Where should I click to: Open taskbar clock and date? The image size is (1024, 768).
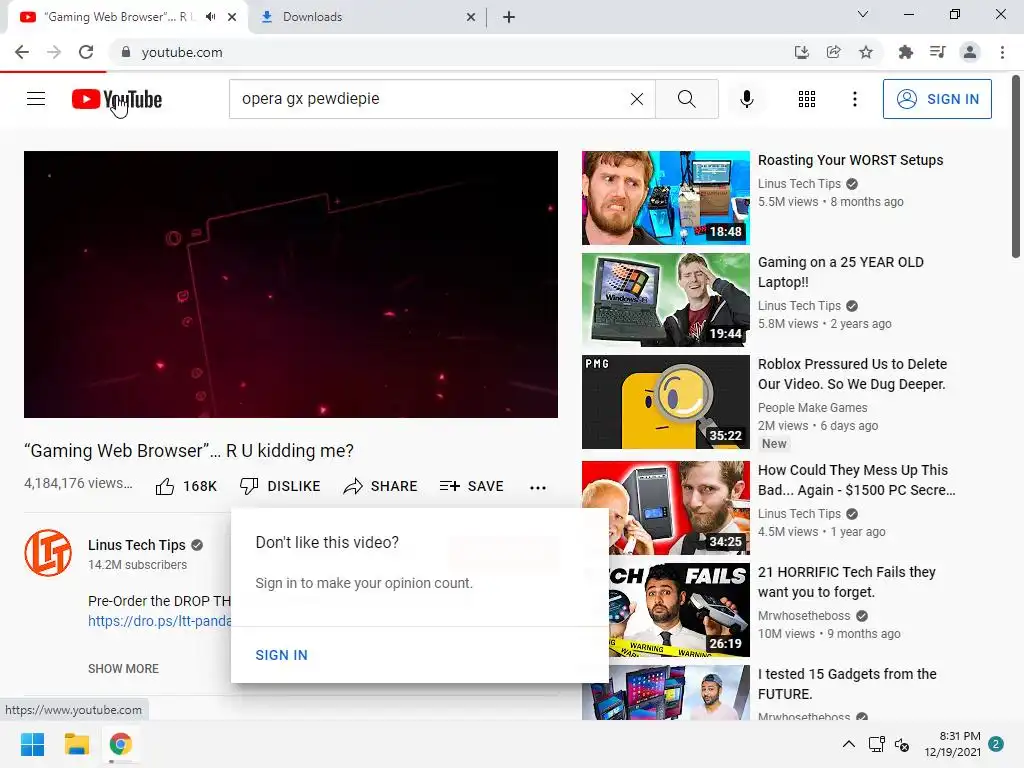tap(952, 744)
